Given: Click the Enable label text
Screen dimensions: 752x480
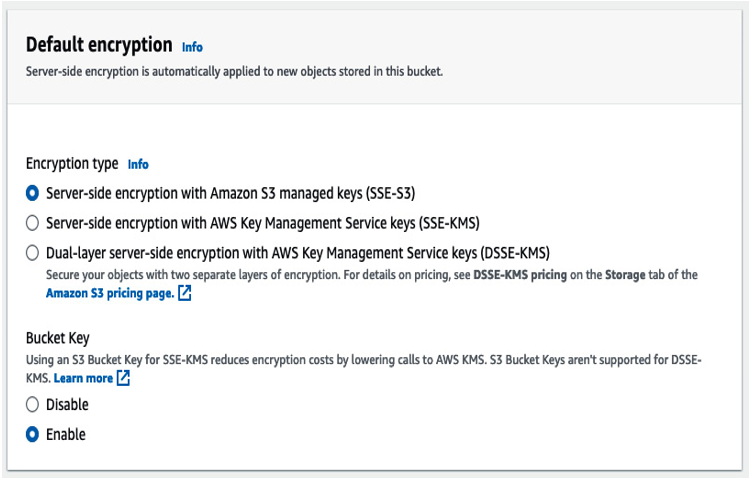Looking at the screenshot, I should (x=66, y=434).
